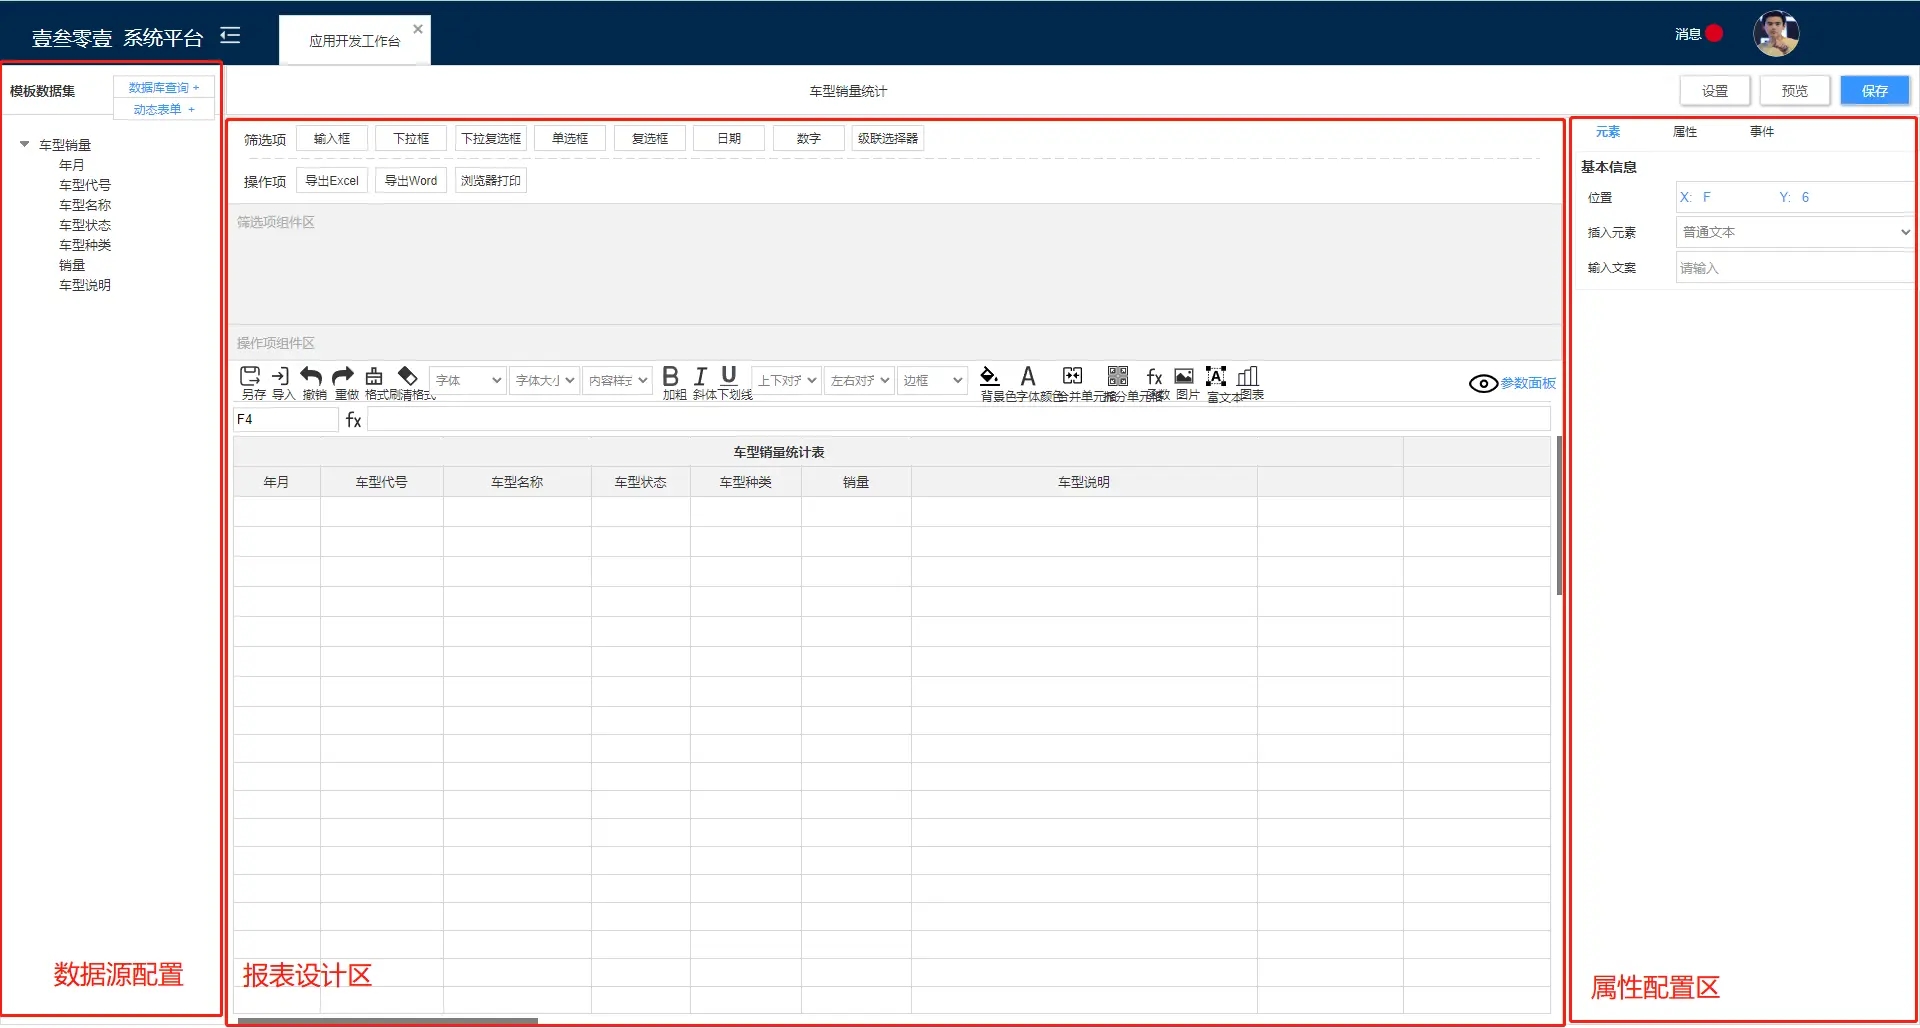Select the 车型代号 field in the tree
The width and height of the screenshot is (1920, 1028).
[x=85, y=185]
